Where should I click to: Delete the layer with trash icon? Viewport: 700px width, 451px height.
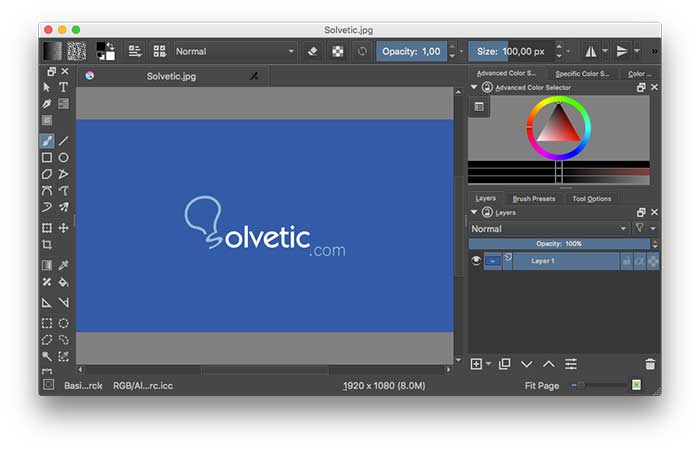point(650,364)
